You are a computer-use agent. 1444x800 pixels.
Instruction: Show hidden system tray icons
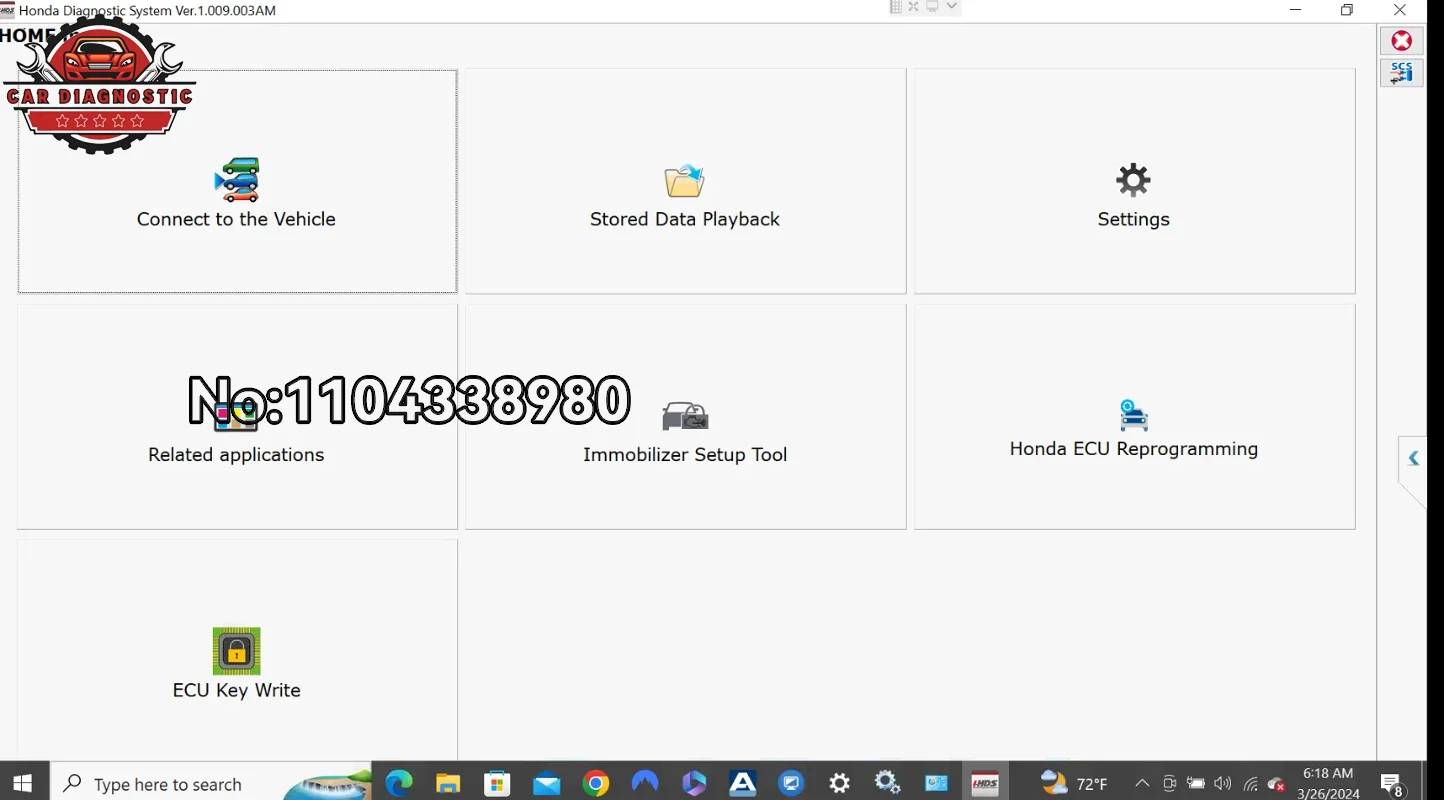[1142, 784]
